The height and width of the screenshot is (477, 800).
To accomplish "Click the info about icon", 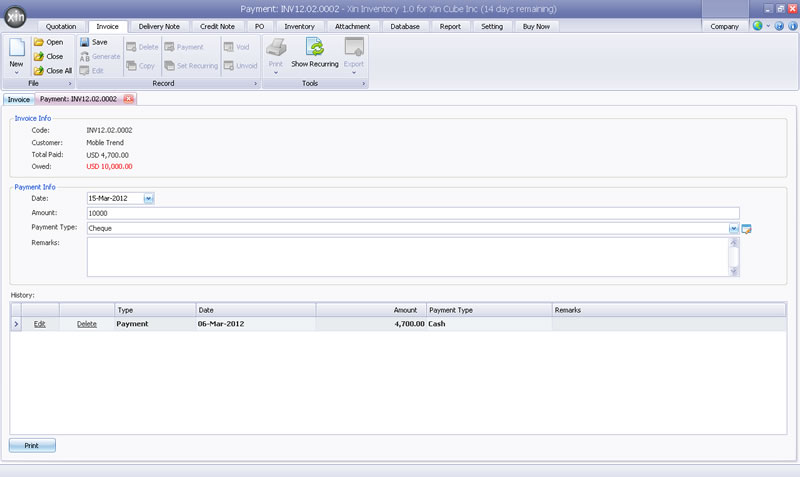I will pyautogui.click(x=793, y=26).
